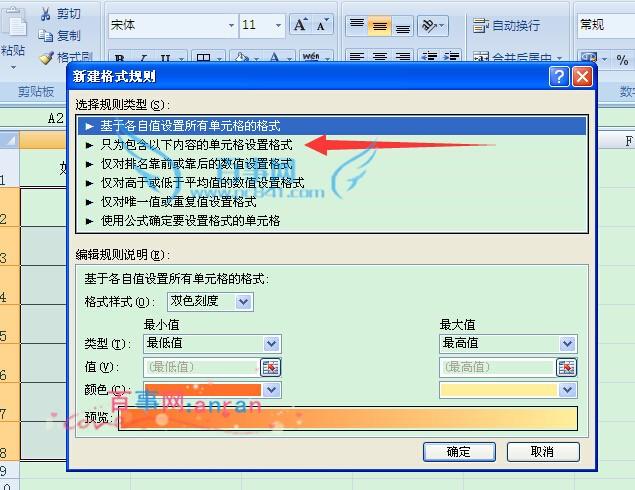Click the range selector icon for minimum value
Viewport: 635px width, 490px height.
tap(271, 367)
